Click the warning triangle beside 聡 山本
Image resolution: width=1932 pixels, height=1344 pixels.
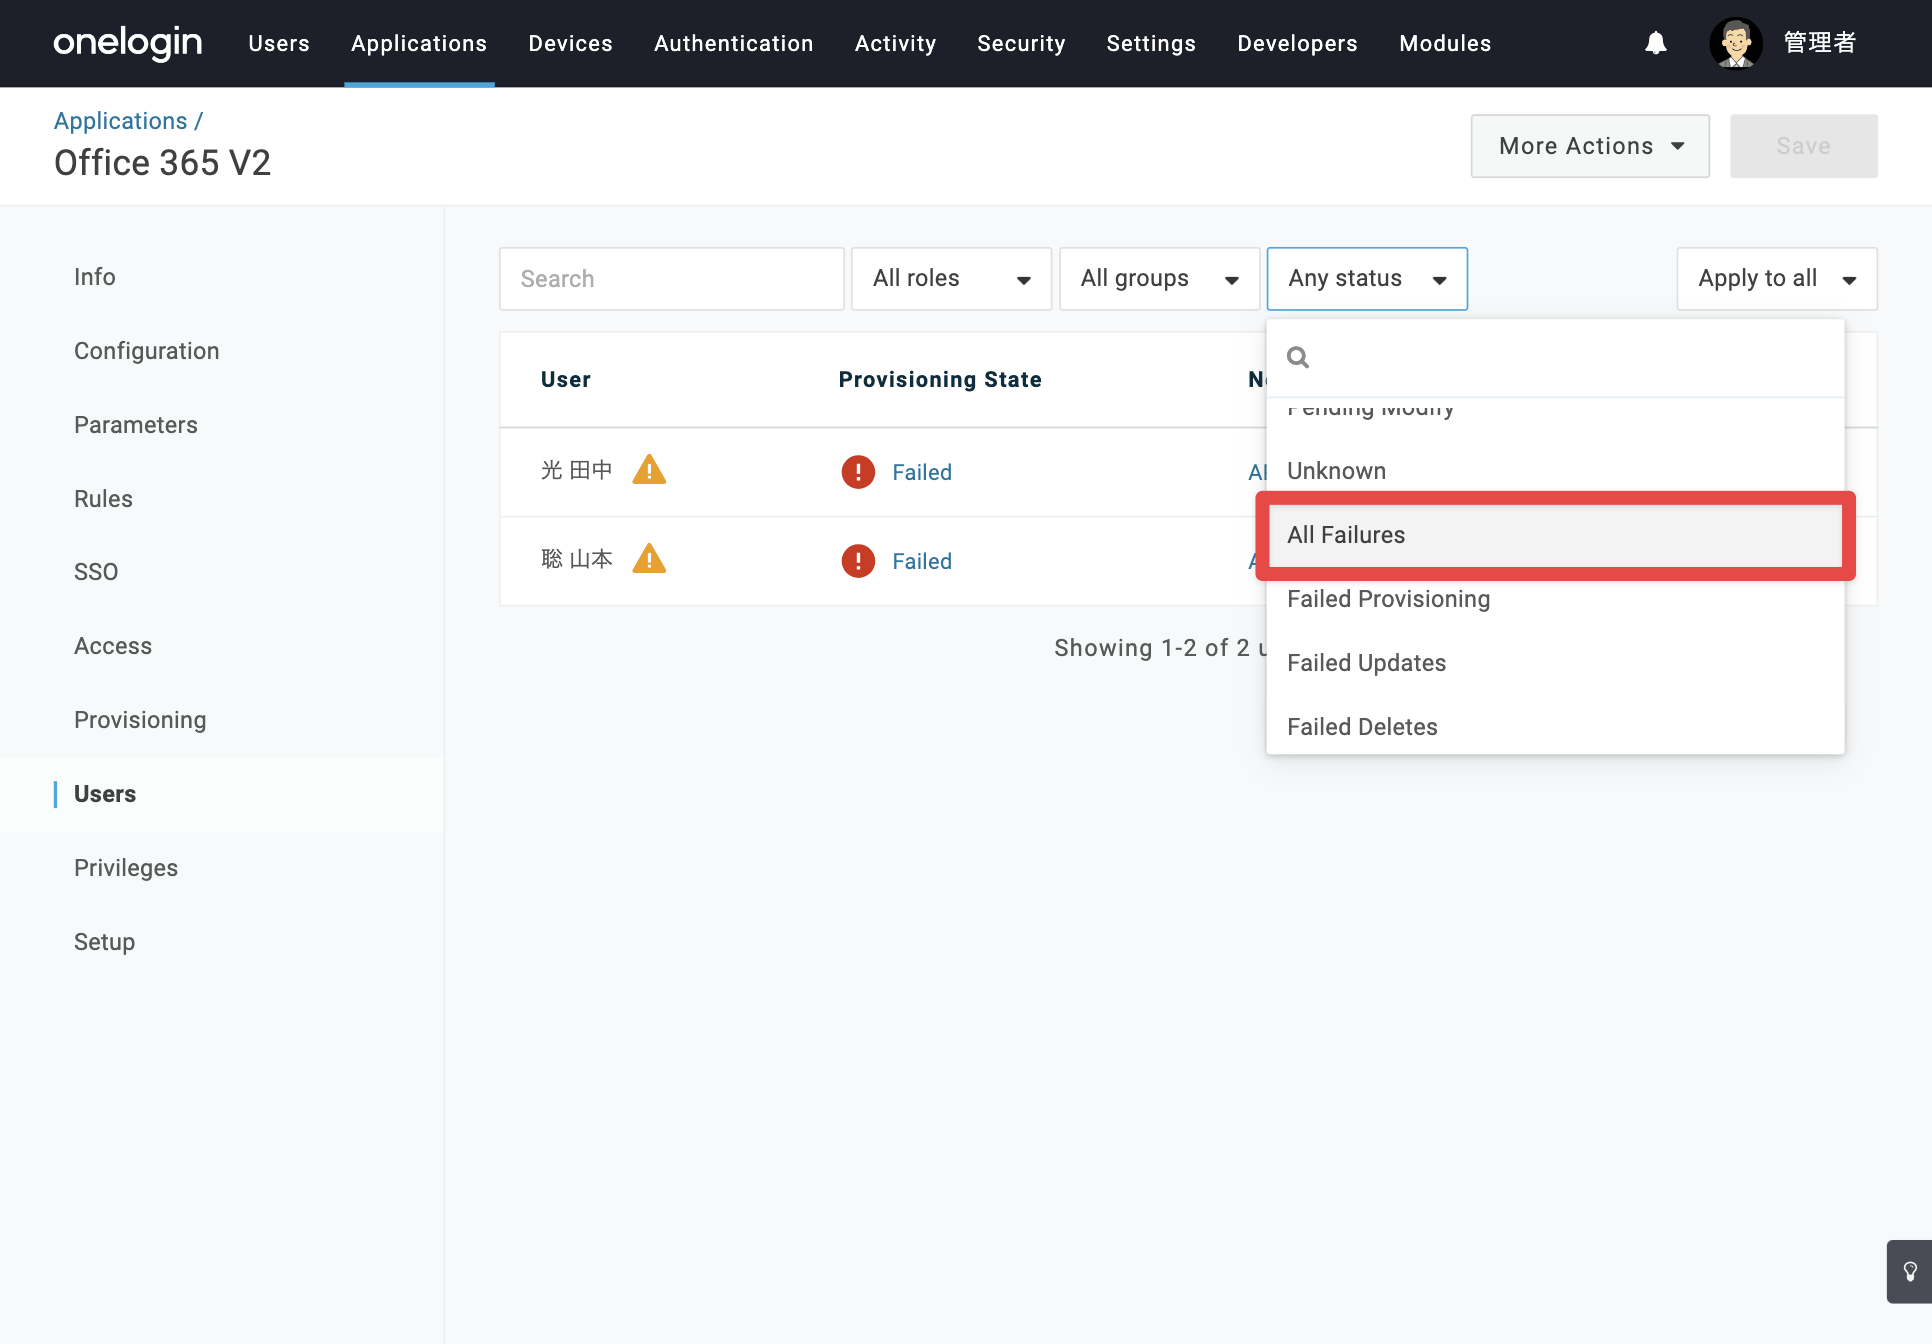click(x=649, y=559)
